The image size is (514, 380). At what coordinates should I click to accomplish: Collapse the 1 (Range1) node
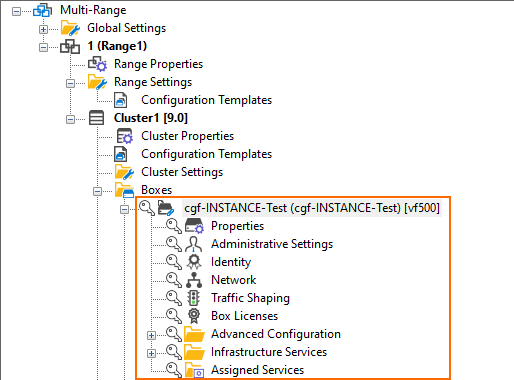[x=43, y=47]
